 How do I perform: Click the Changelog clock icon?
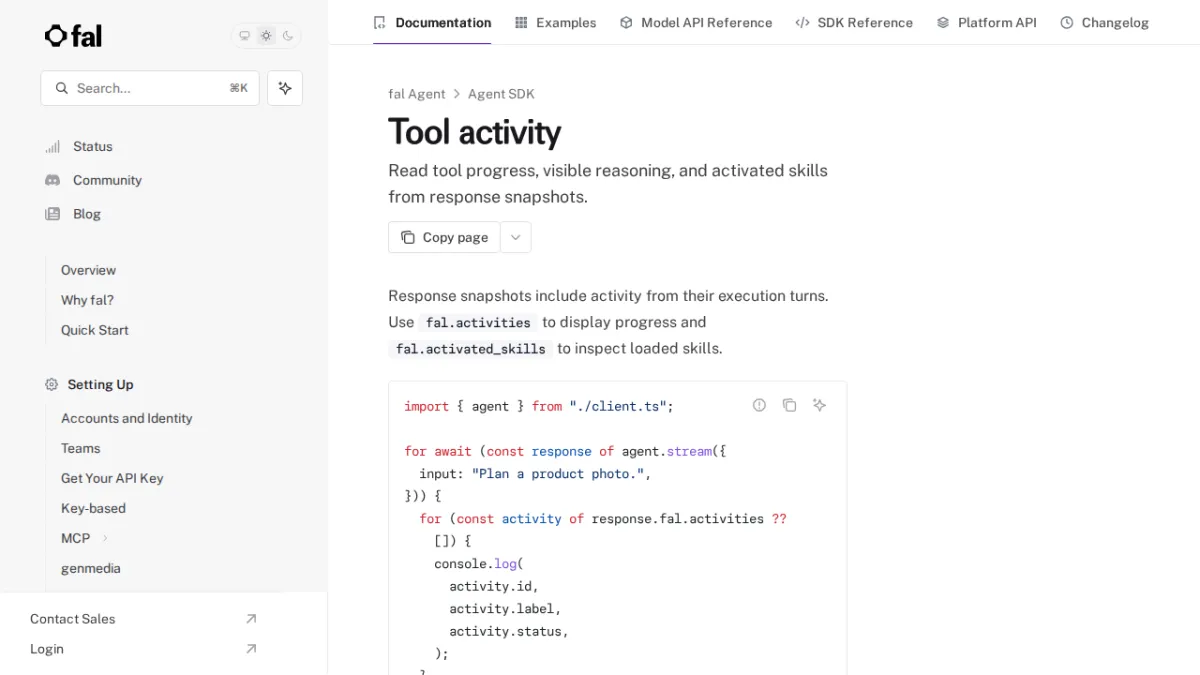[x=1067, y=22]
